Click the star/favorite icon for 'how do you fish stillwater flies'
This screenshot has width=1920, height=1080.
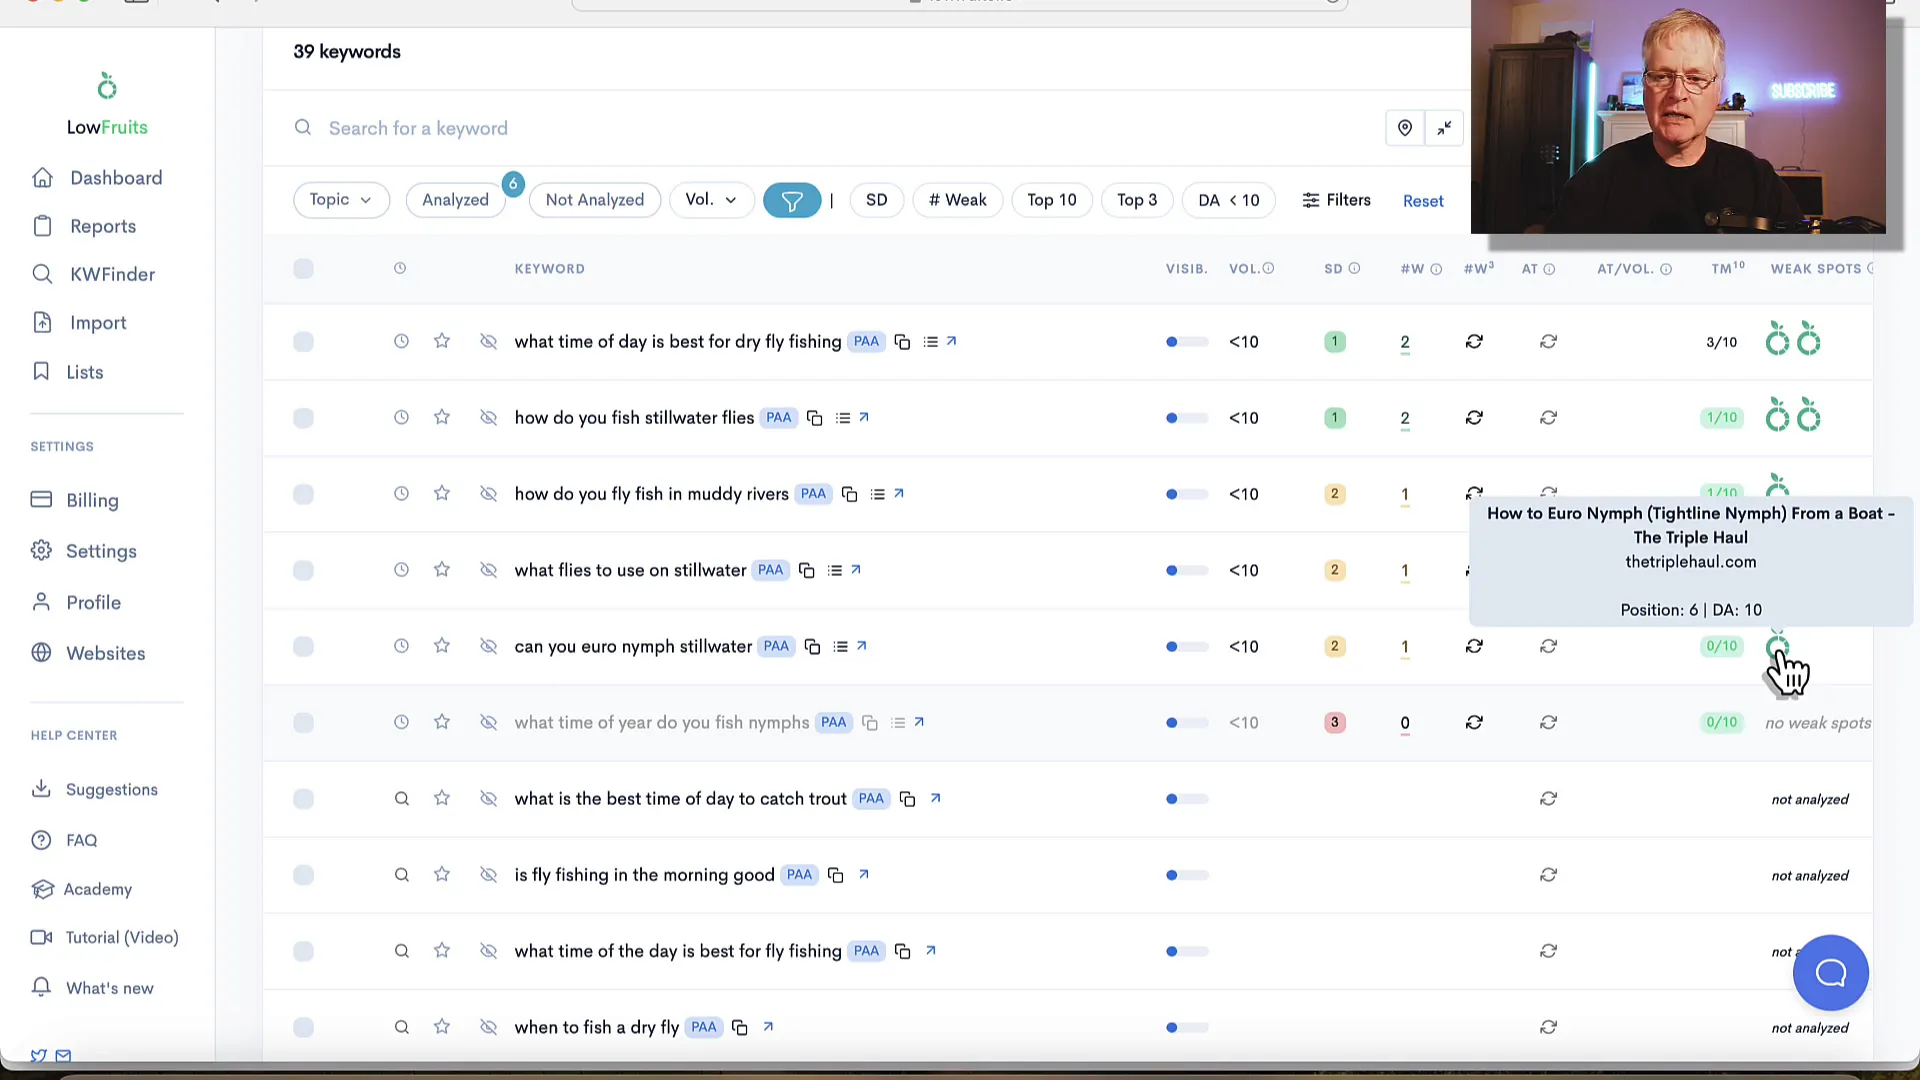pyautogui.click(x=442, y=418)
